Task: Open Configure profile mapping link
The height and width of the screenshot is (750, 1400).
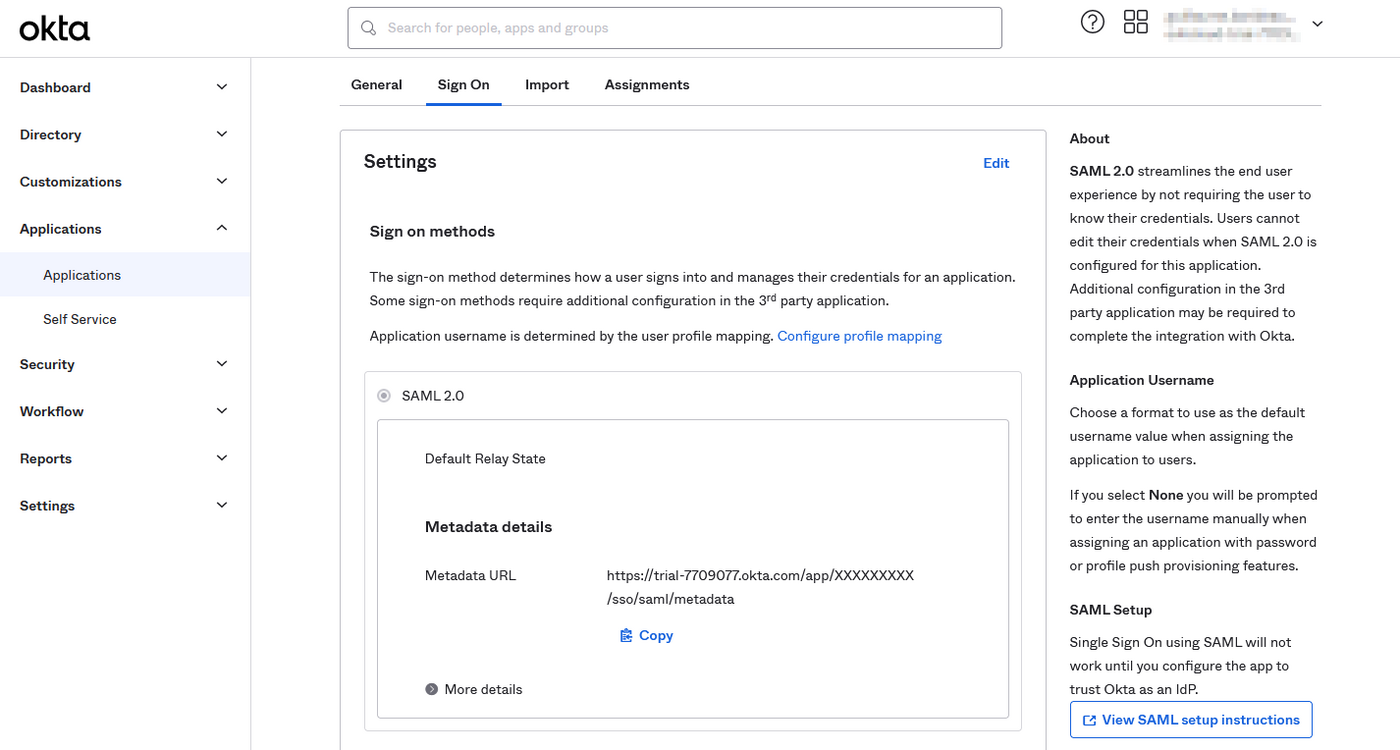Action: pos(859,336)
